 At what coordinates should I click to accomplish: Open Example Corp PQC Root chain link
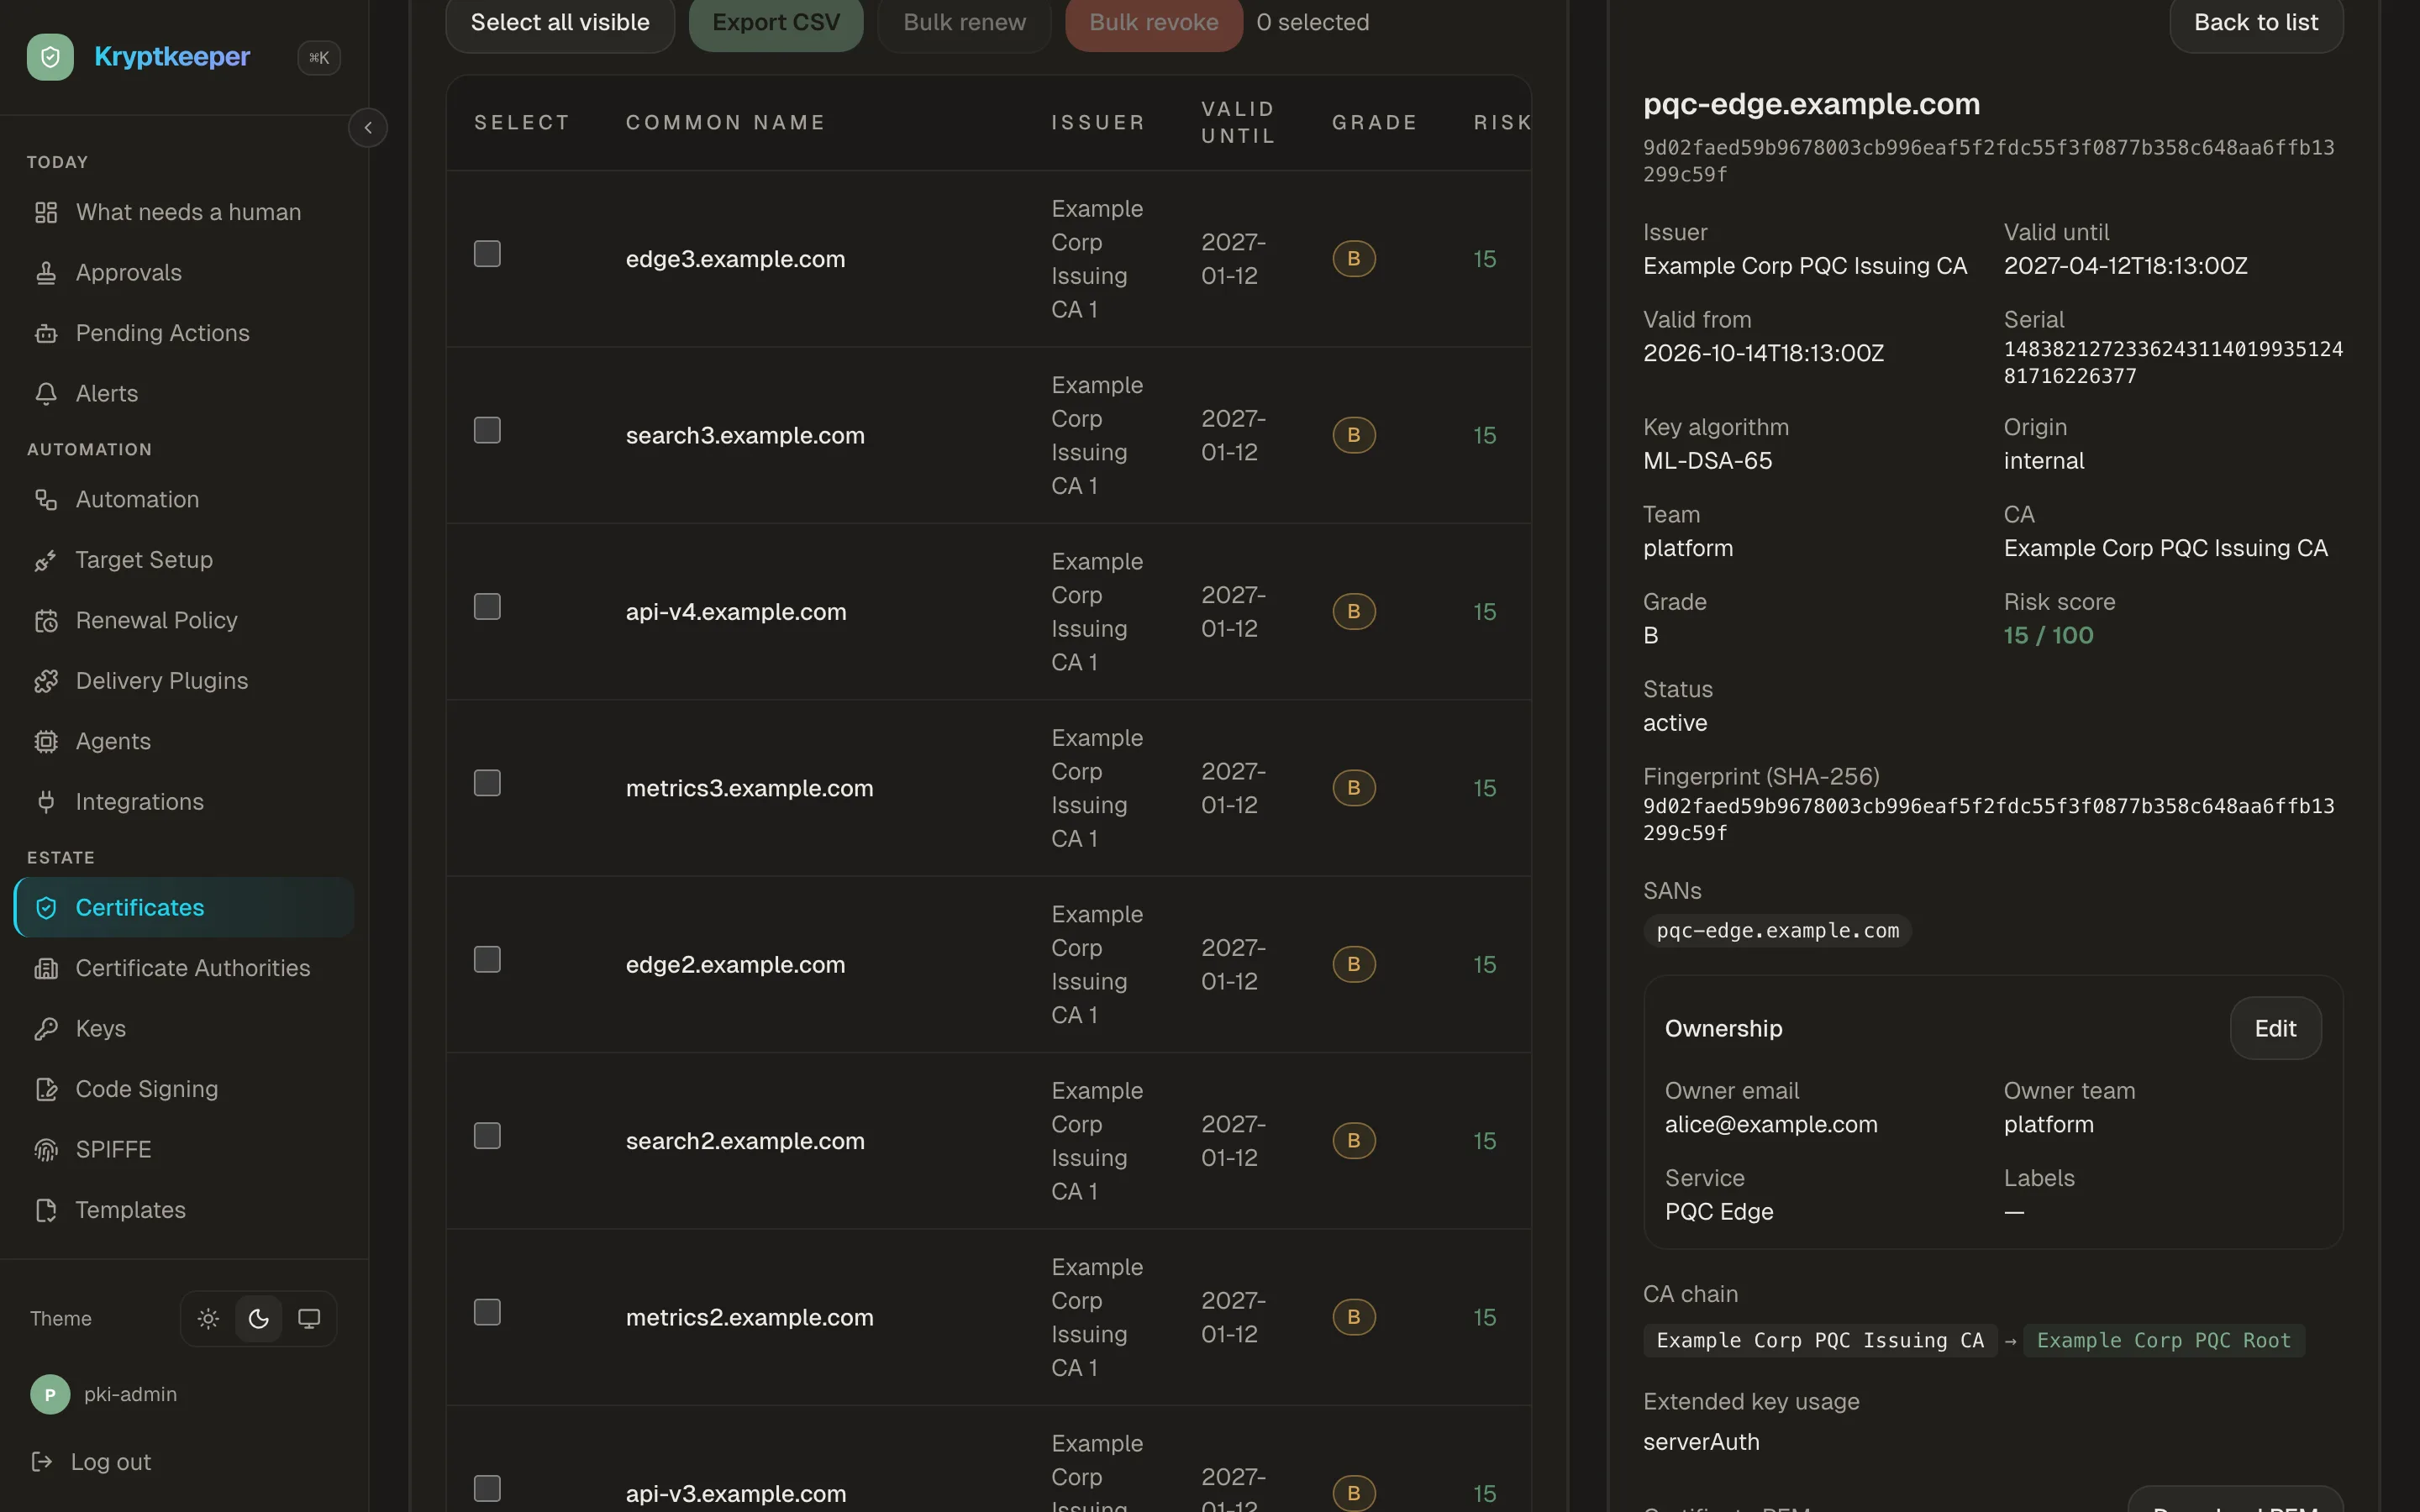[x=2163, y=1340]
